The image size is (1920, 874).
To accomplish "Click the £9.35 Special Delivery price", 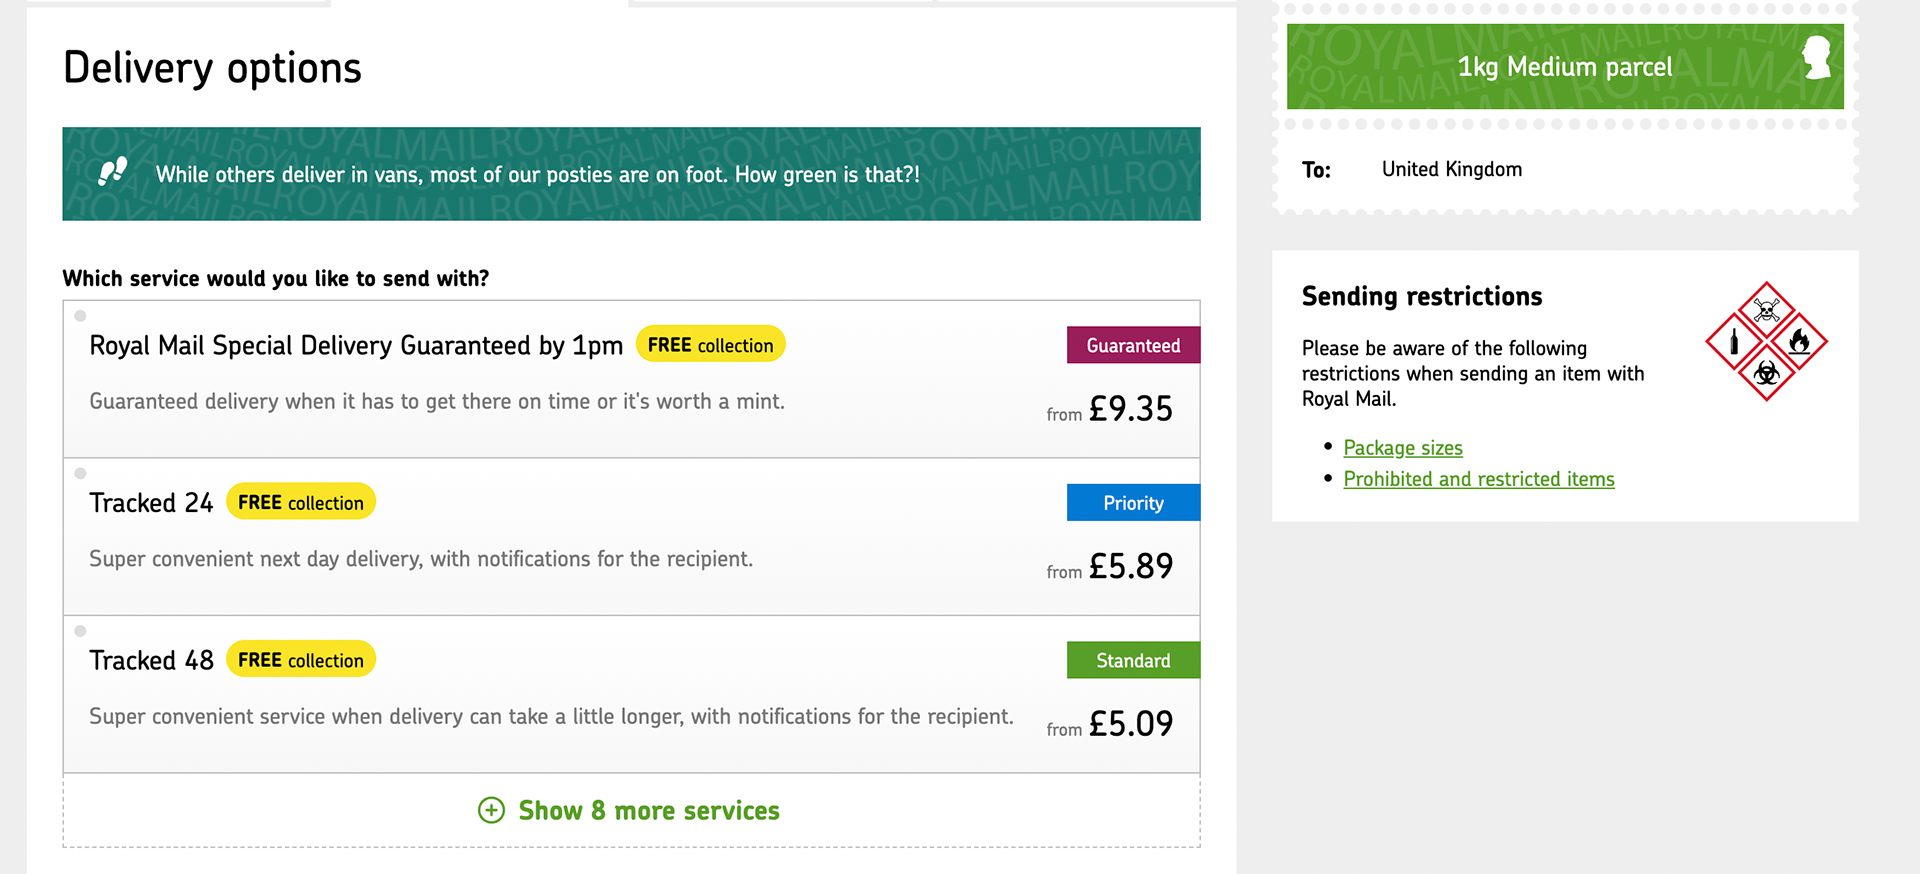I will coord(1131,409).
